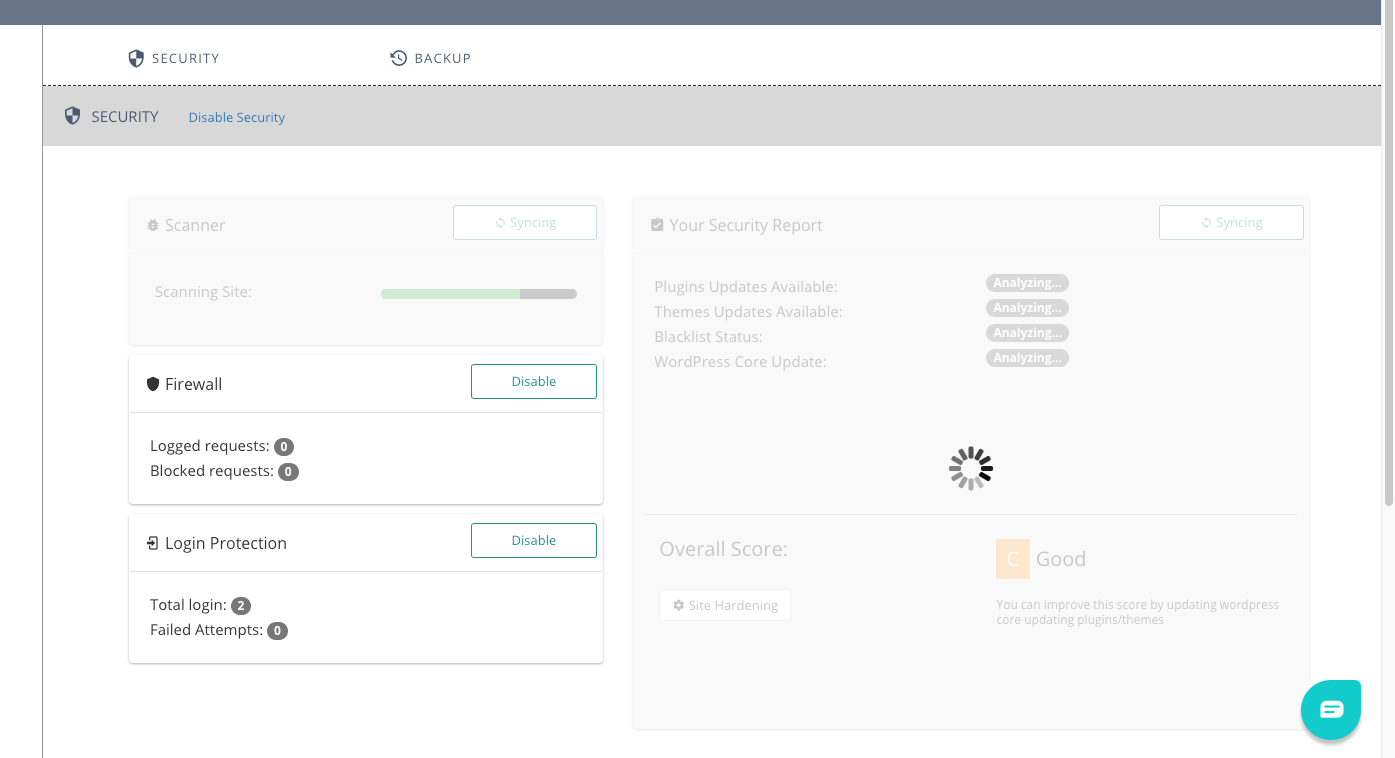This screenshot has height=758, width=1395.
Task: Click the Disable Security link
Action: (237, 117)
